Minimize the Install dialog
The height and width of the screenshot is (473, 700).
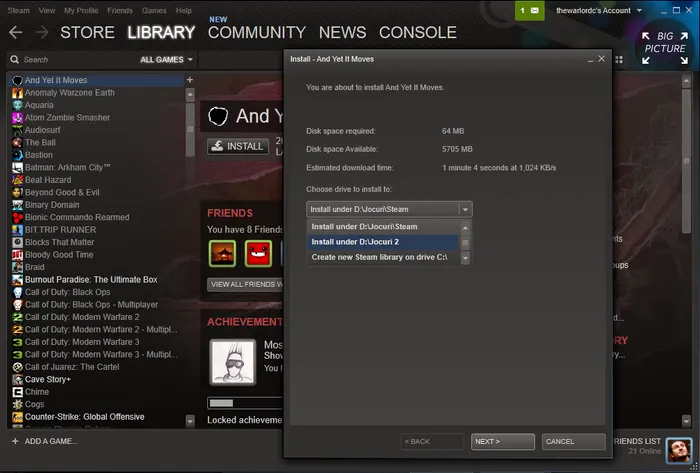pos(590,60)
